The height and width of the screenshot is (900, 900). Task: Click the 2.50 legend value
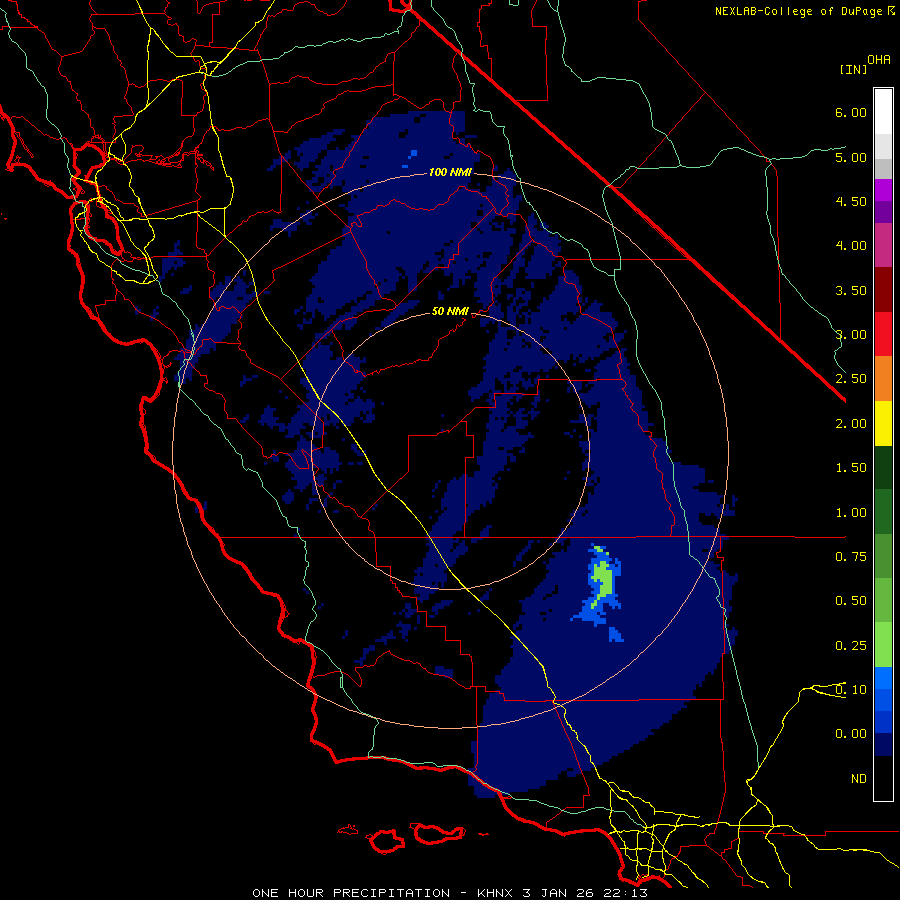point(851,379)
